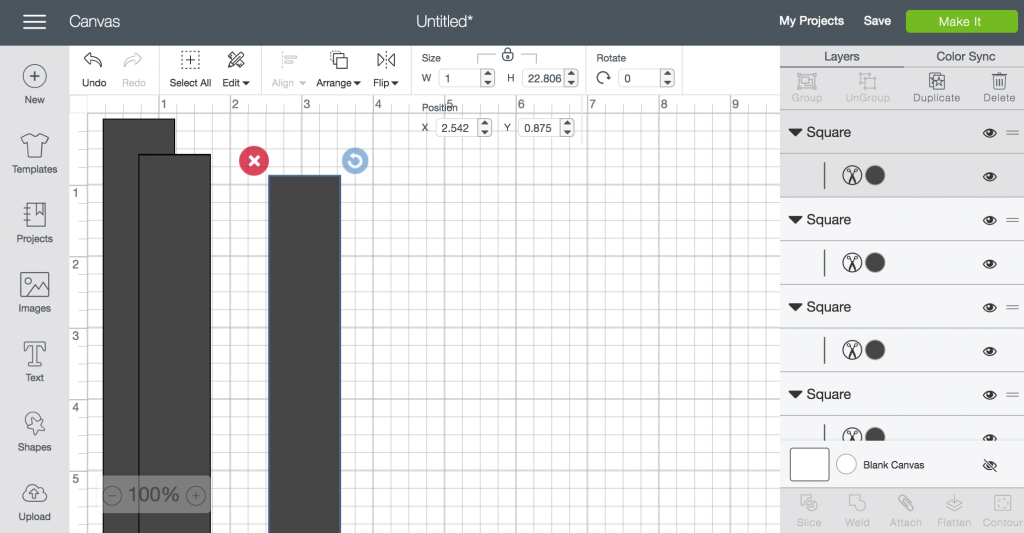Open the Arrange dropdown
Screen dimensions: 1024x533
tap(339, 68)
